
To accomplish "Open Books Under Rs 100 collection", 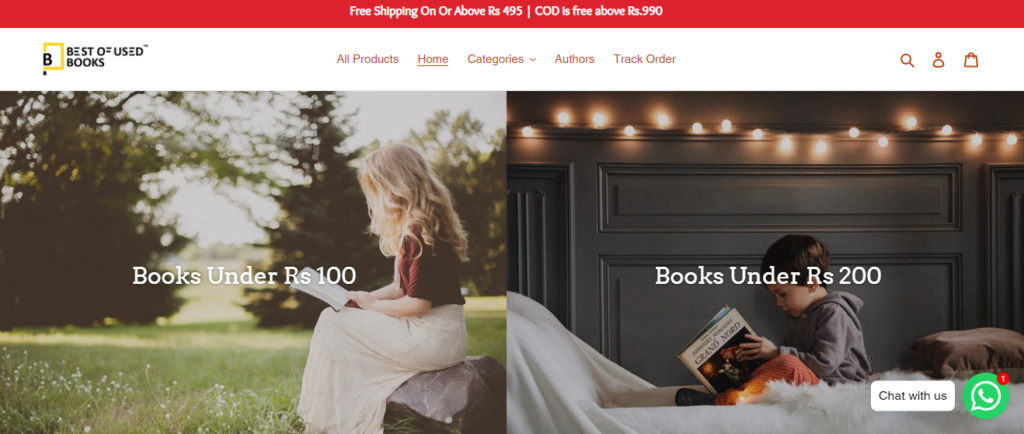I will pyautogui.click(x=244, y=275).
